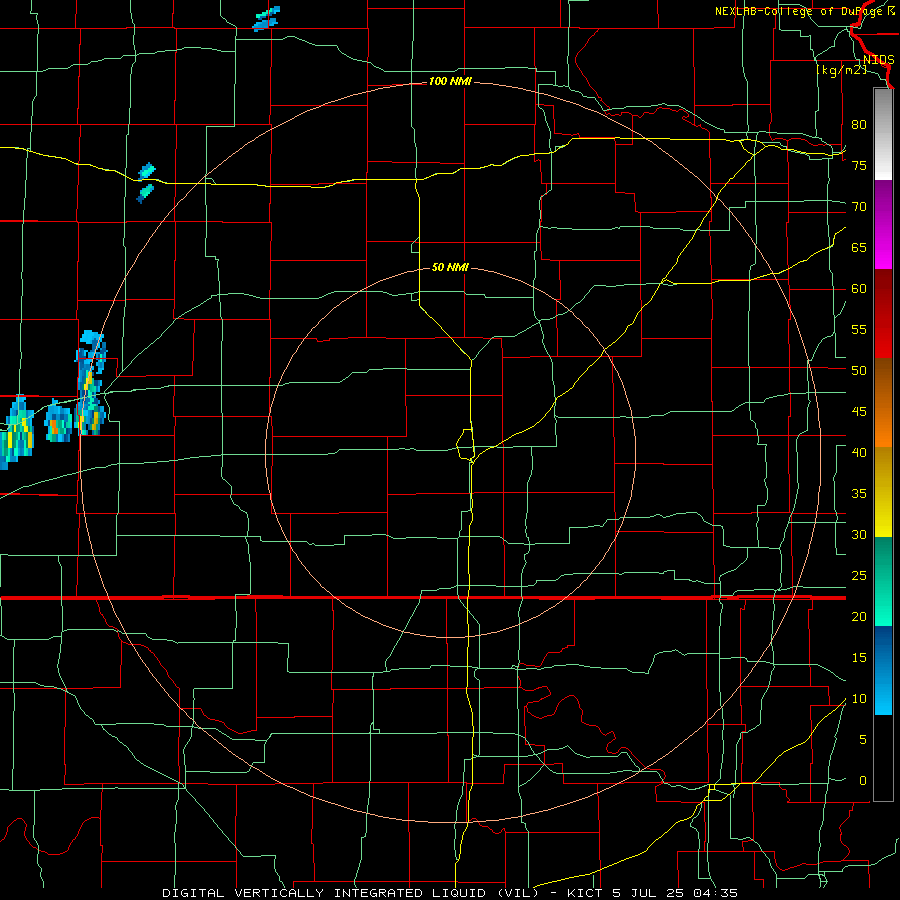Click the '60' value on the scale
The width and height of the screenshot is (900, 900).
tap(859, 289)
